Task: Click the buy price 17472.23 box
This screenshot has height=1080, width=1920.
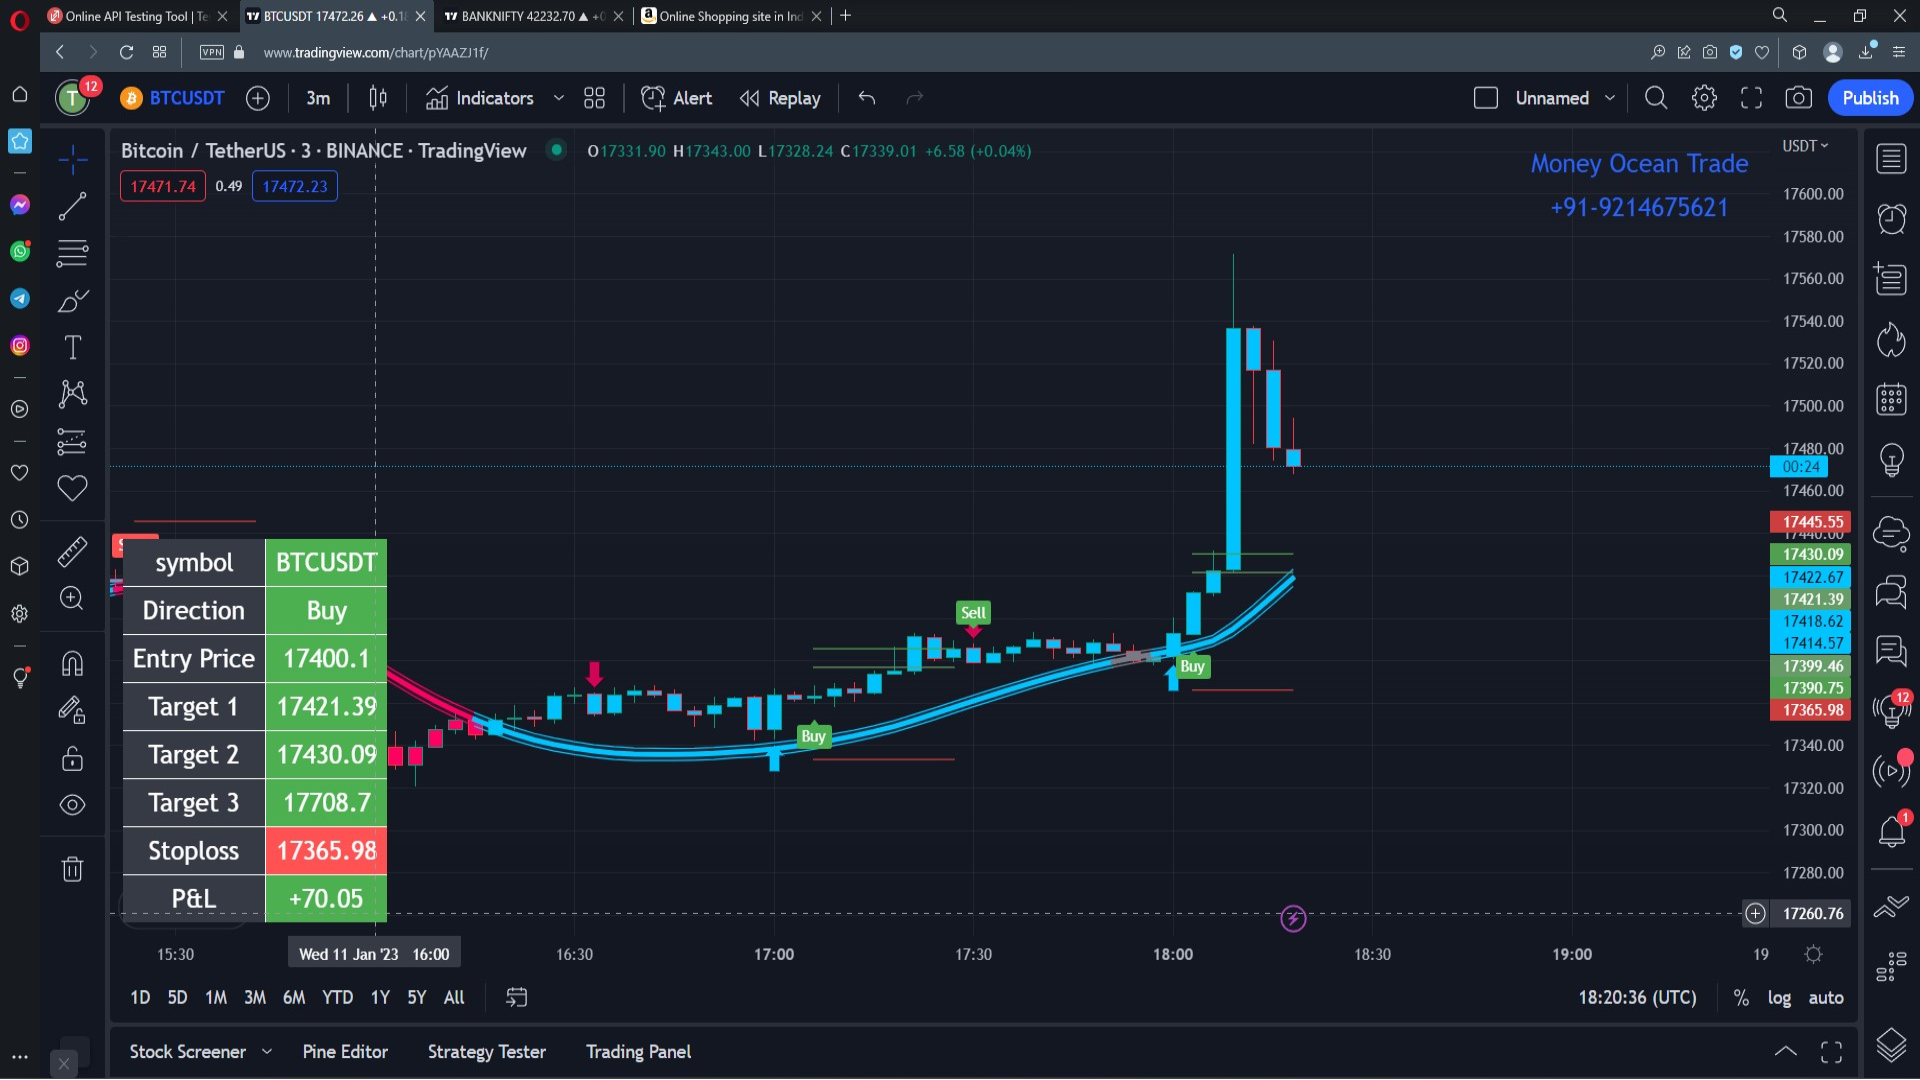Action: [295, 186]
